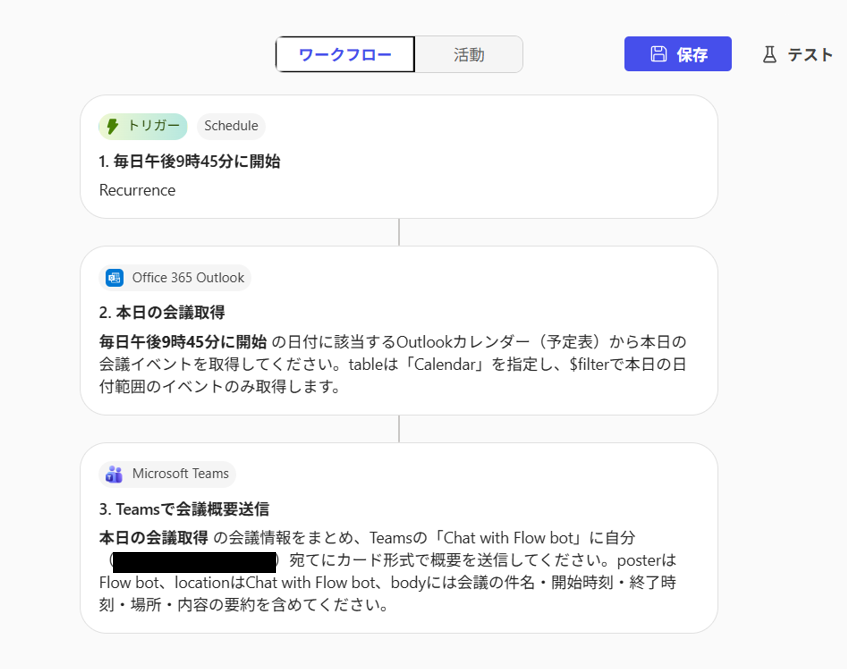Click the Microsoft Teams icon
The height and width of the screenshot is (669, 847).
114,474
